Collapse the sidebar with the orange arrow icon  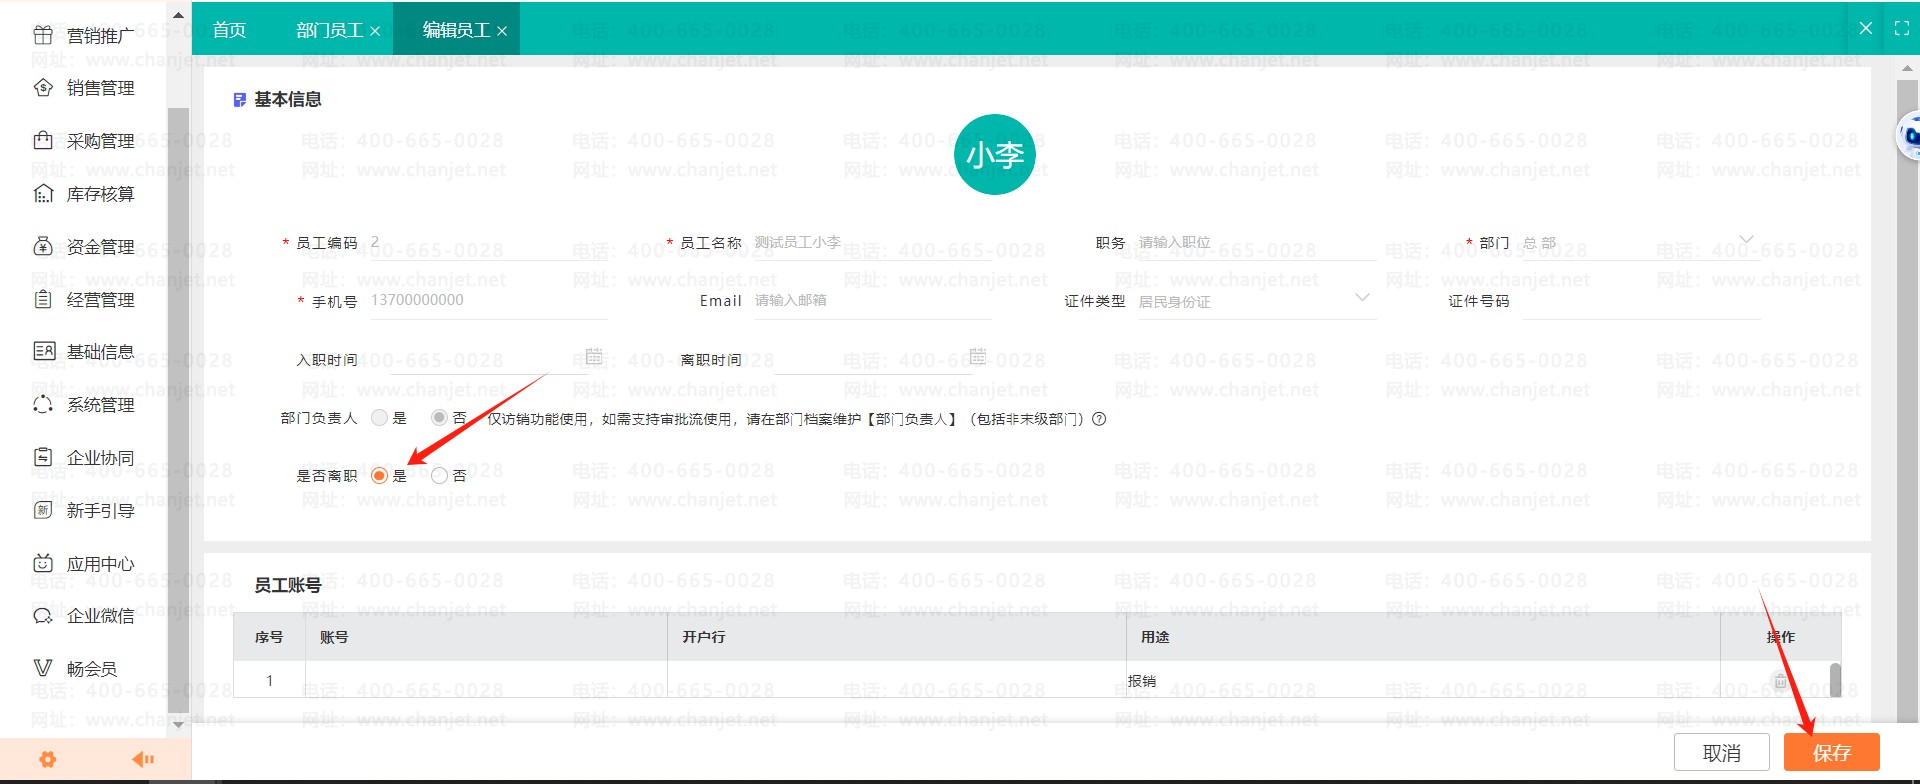143,759
